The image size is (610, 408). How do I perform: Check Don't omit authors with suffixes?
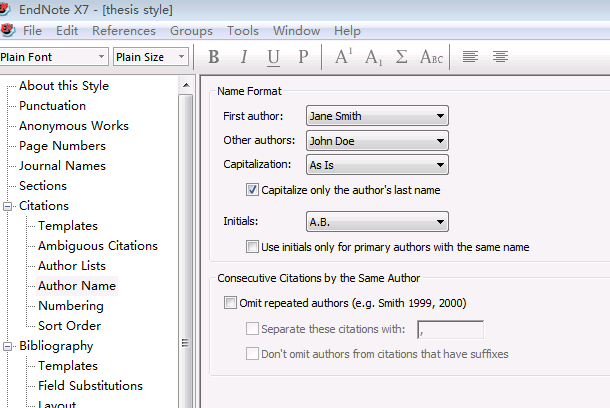252,354
